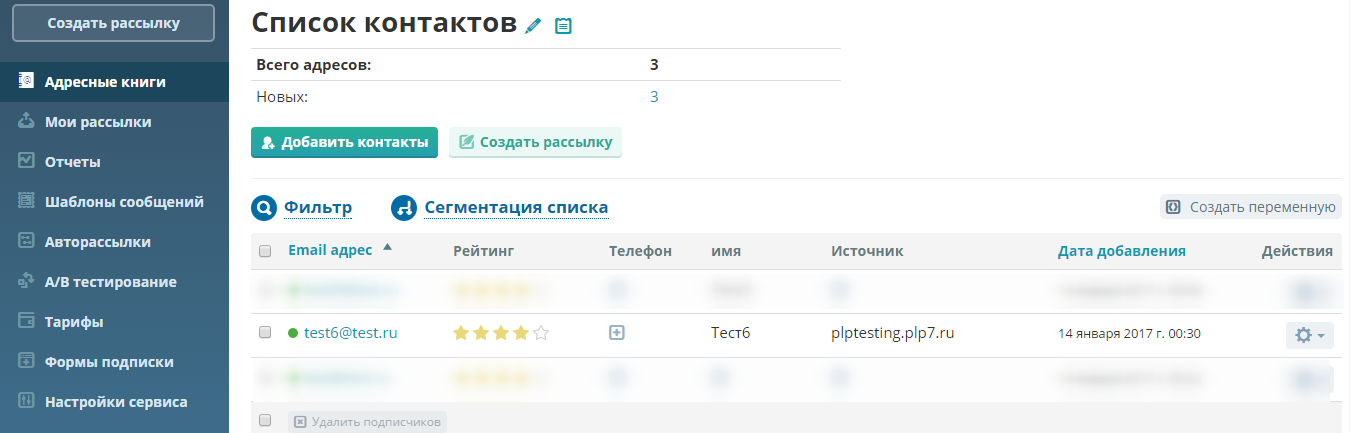Click the star rating of test6@test.ru
Image resolution: width=1350 pixels, height=433 pixels.
coord(501,334)
